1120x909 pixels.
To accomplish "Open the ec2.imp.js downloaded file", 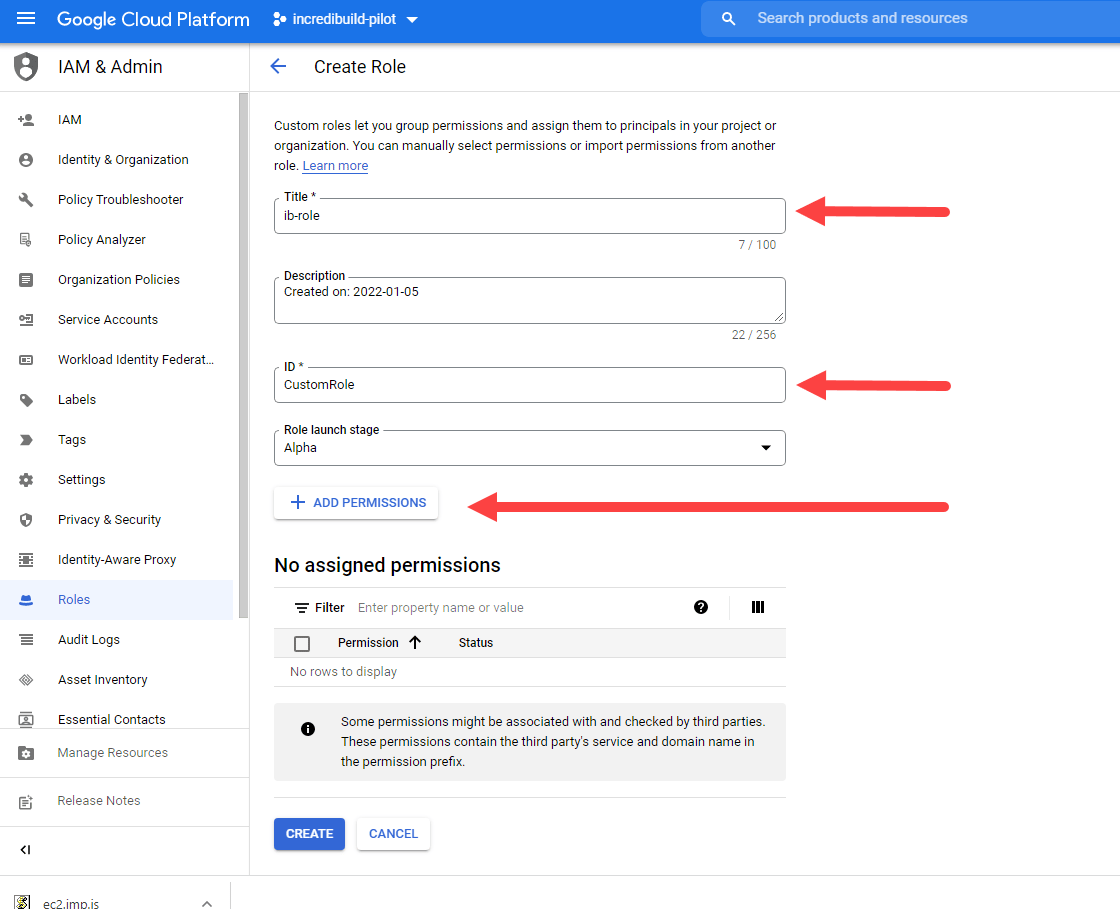I will click(71, 903).
